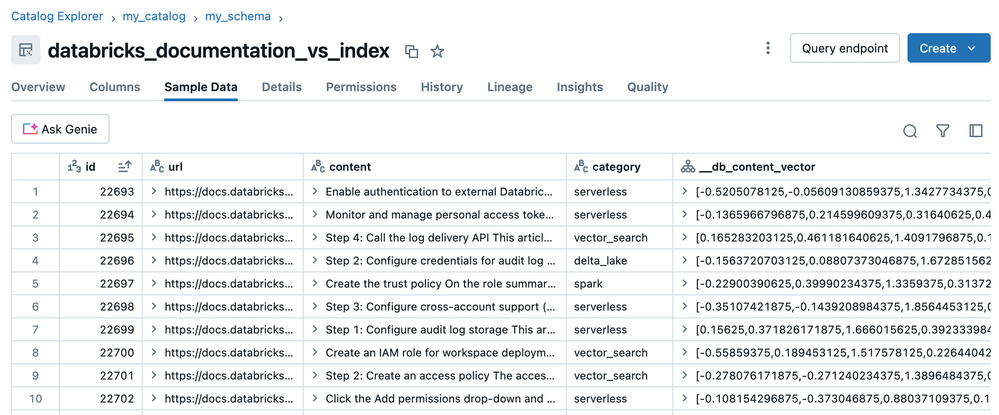This screenshot has width=999, height=415.
Task: Expand content cell 'Create the trust policy'
Action: (x=314, y=283)
